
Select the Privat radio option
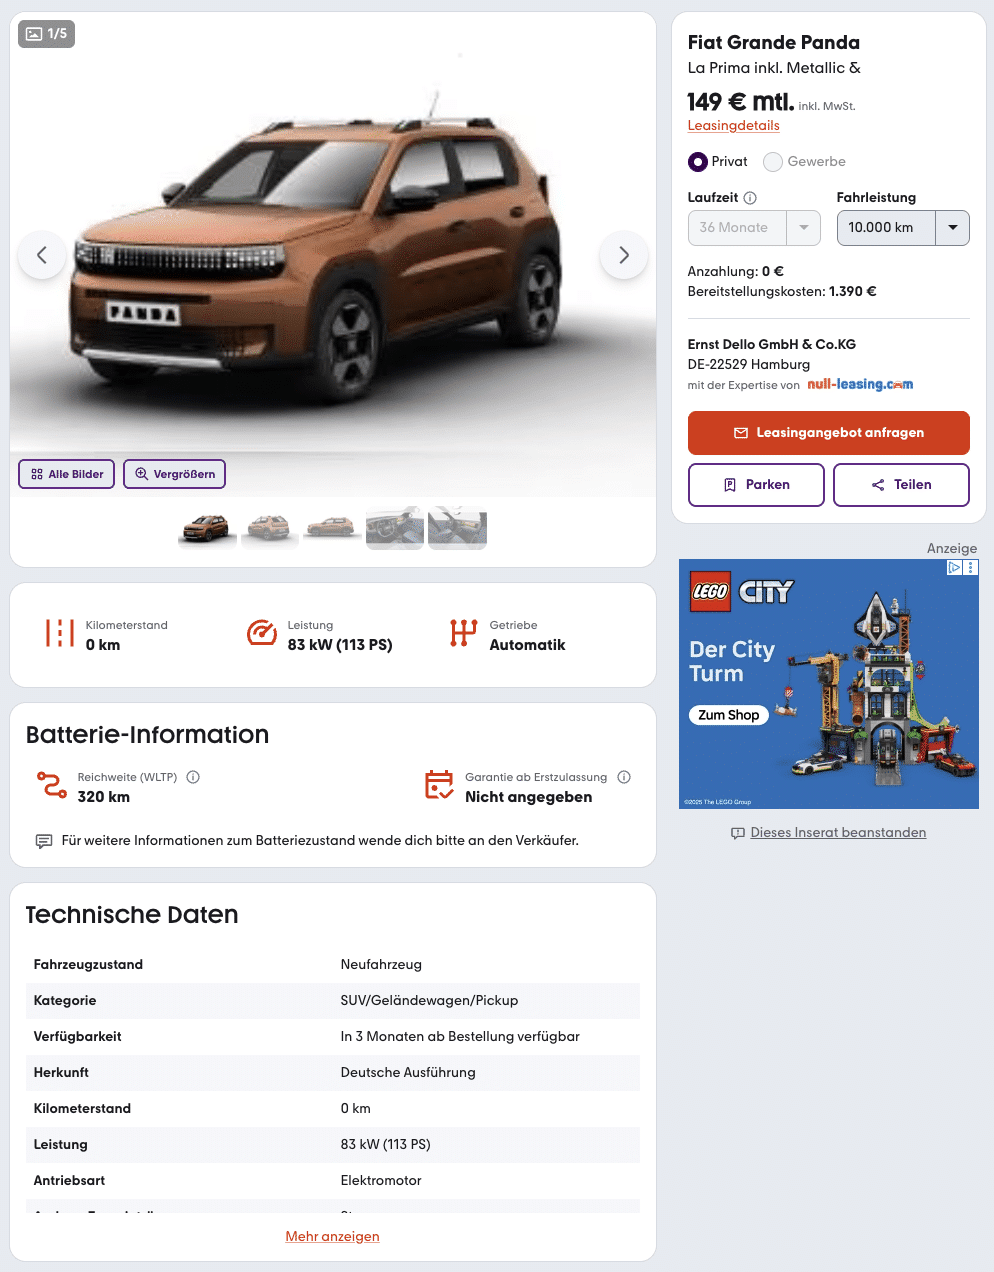point(698,162)
